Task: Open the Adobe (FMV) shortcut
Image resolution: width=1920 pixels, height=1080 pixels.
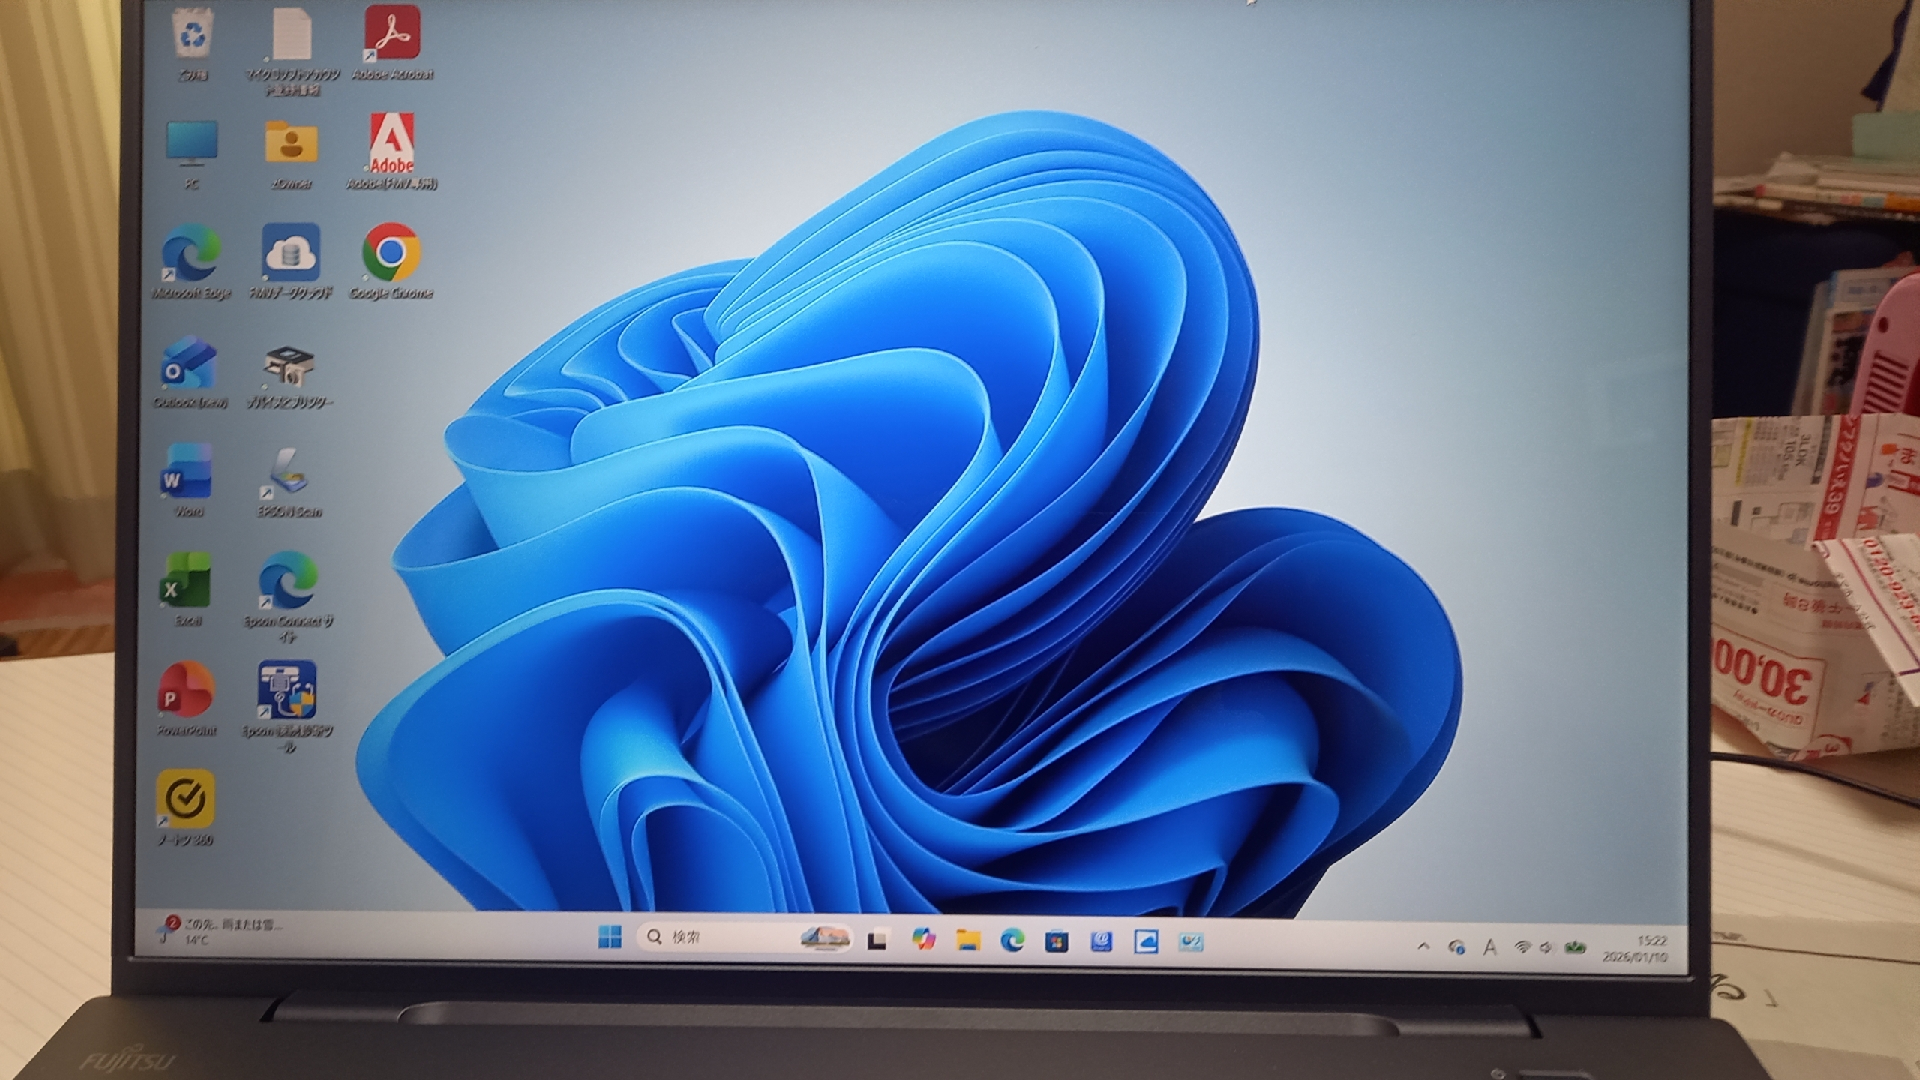Action: pos(392,152)
